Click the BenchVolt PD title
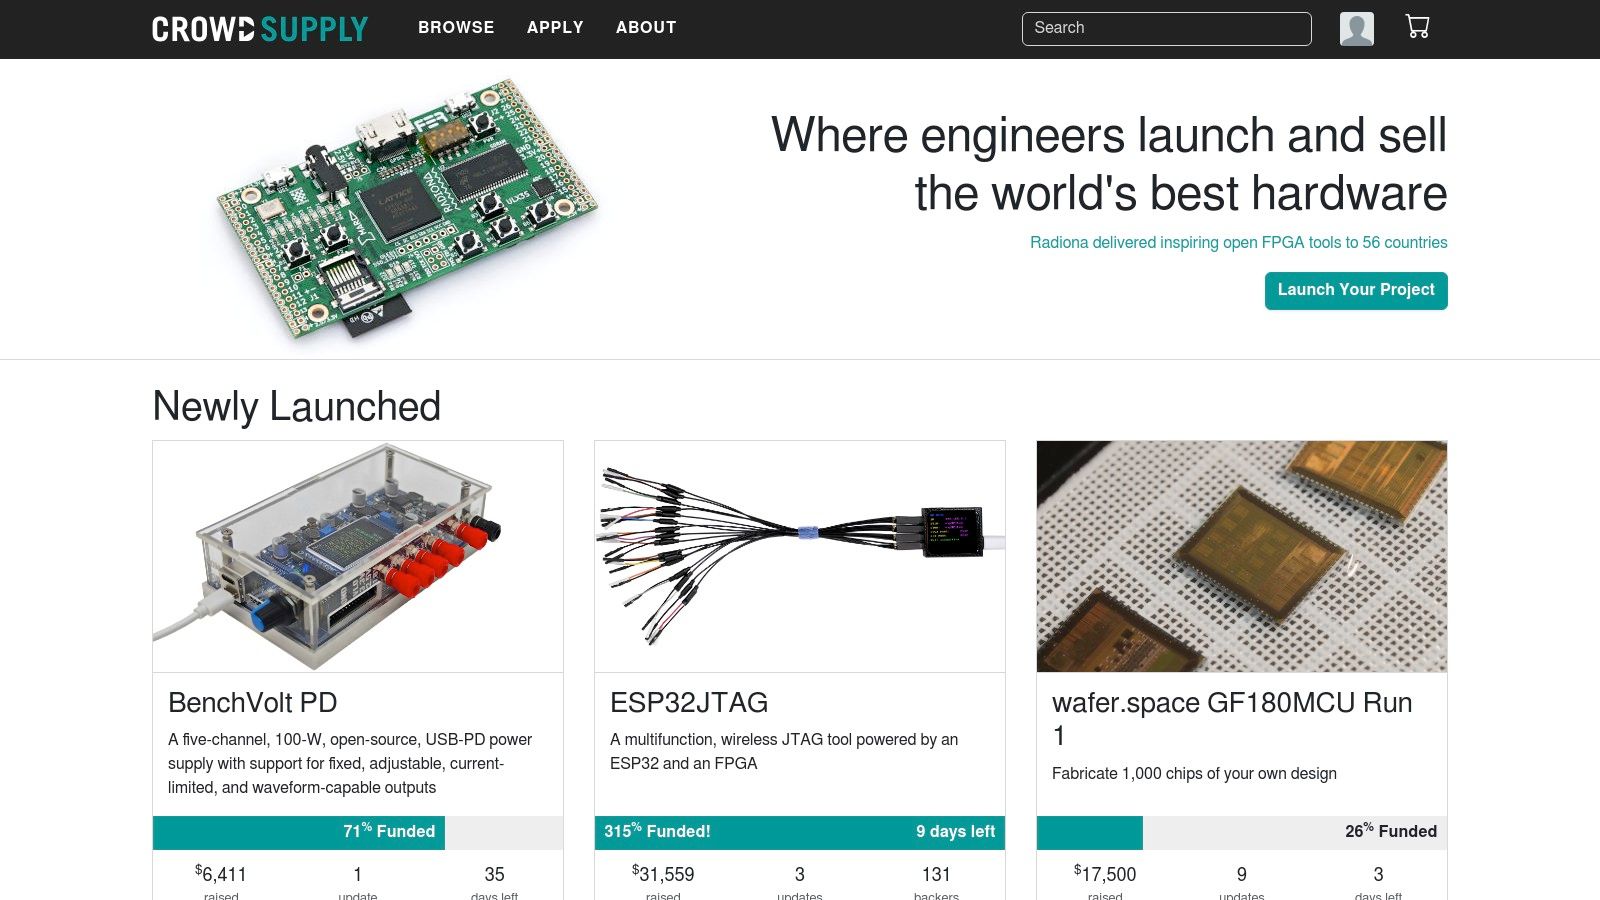The height and width of the screenshot is (900, 1600). click(253, 703)
